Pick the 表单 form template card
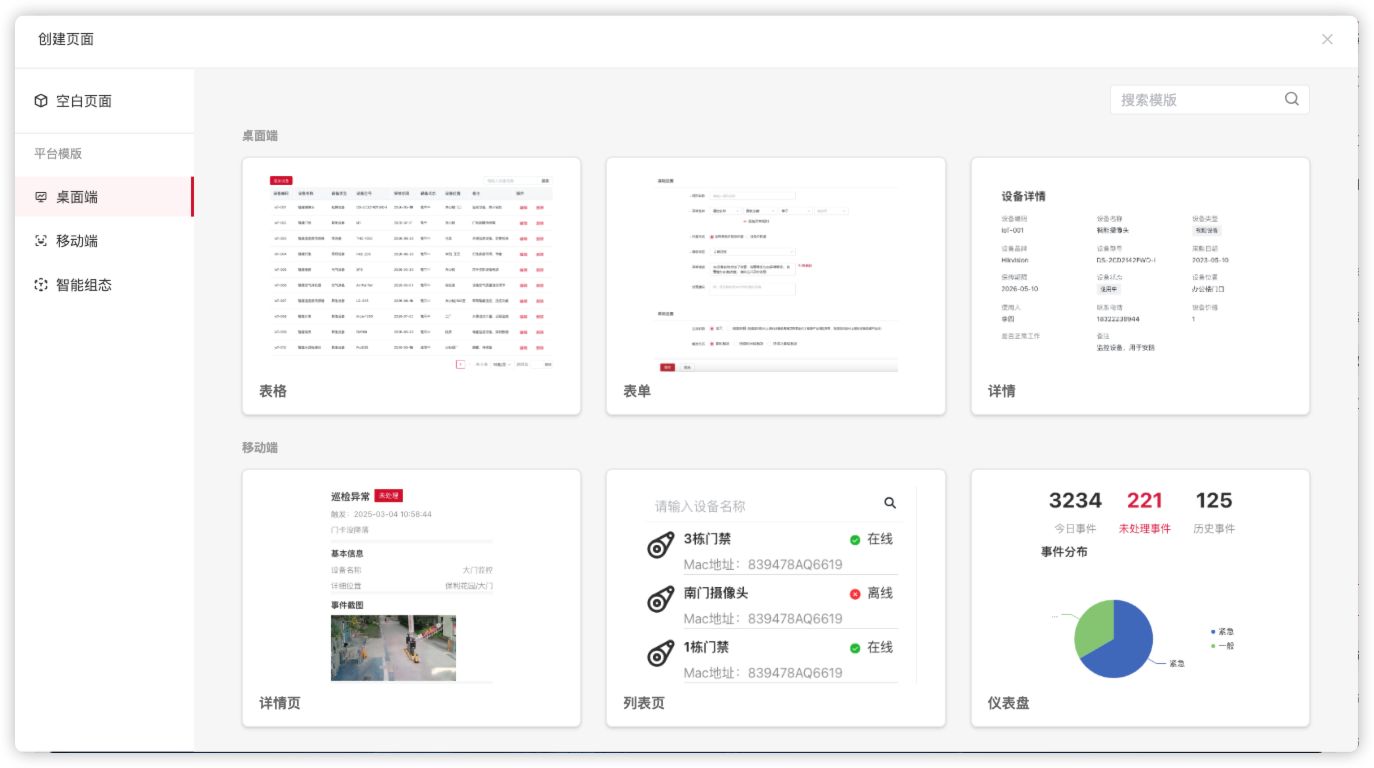Image resolution: width=1374 pixels, height=768 pixels. click(775, 285)
